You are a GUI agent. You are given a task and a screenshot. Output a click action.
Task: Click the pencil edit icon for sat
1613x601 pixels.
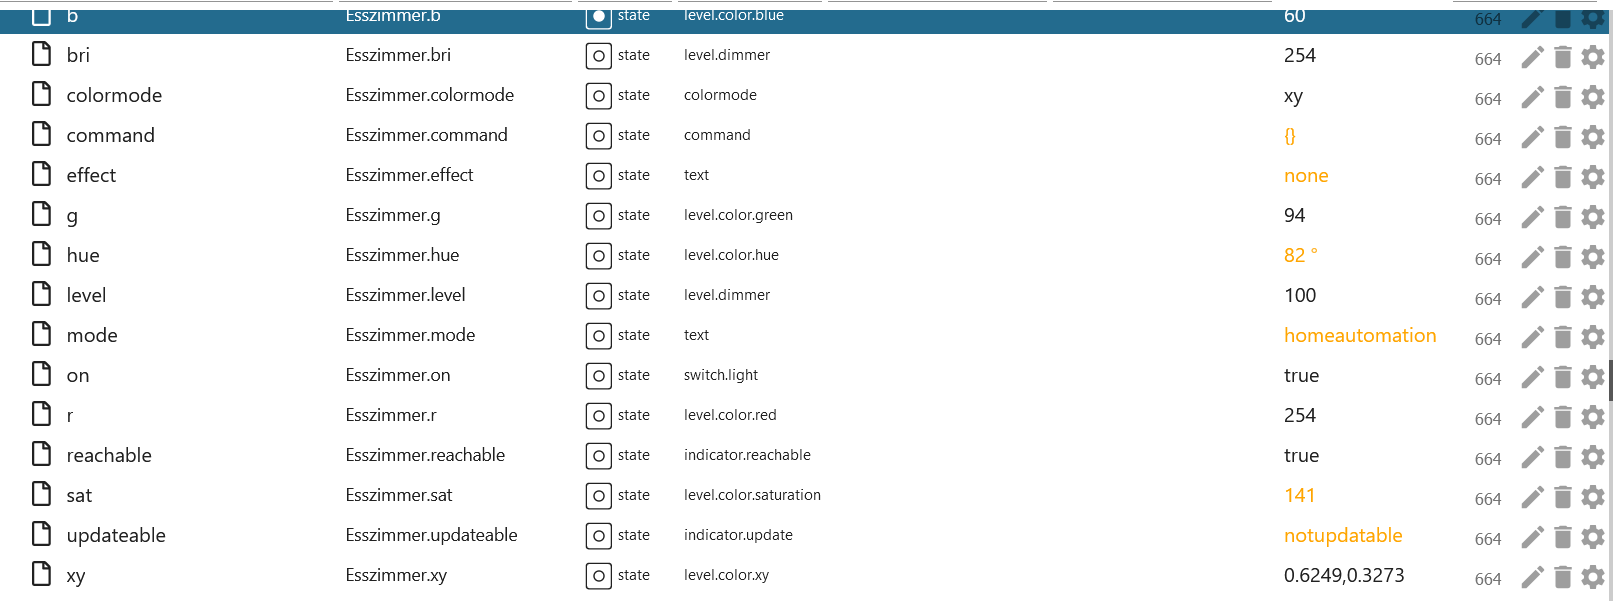point(1532,497)
